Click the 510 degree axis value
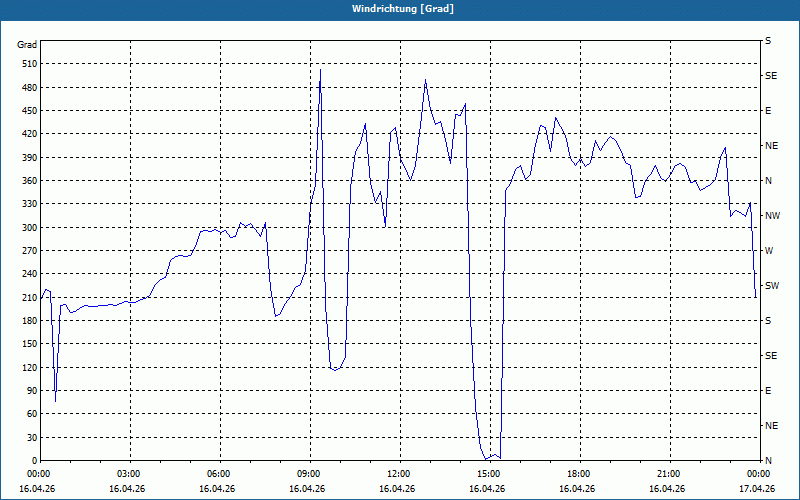Viewport: 800px width, 500px height. click(x=29, y=64)
